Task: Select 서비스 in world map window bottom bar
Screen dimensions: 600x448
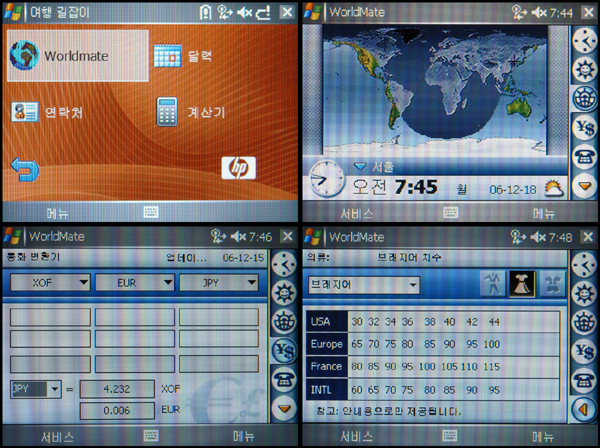Action: coord(357,213)
